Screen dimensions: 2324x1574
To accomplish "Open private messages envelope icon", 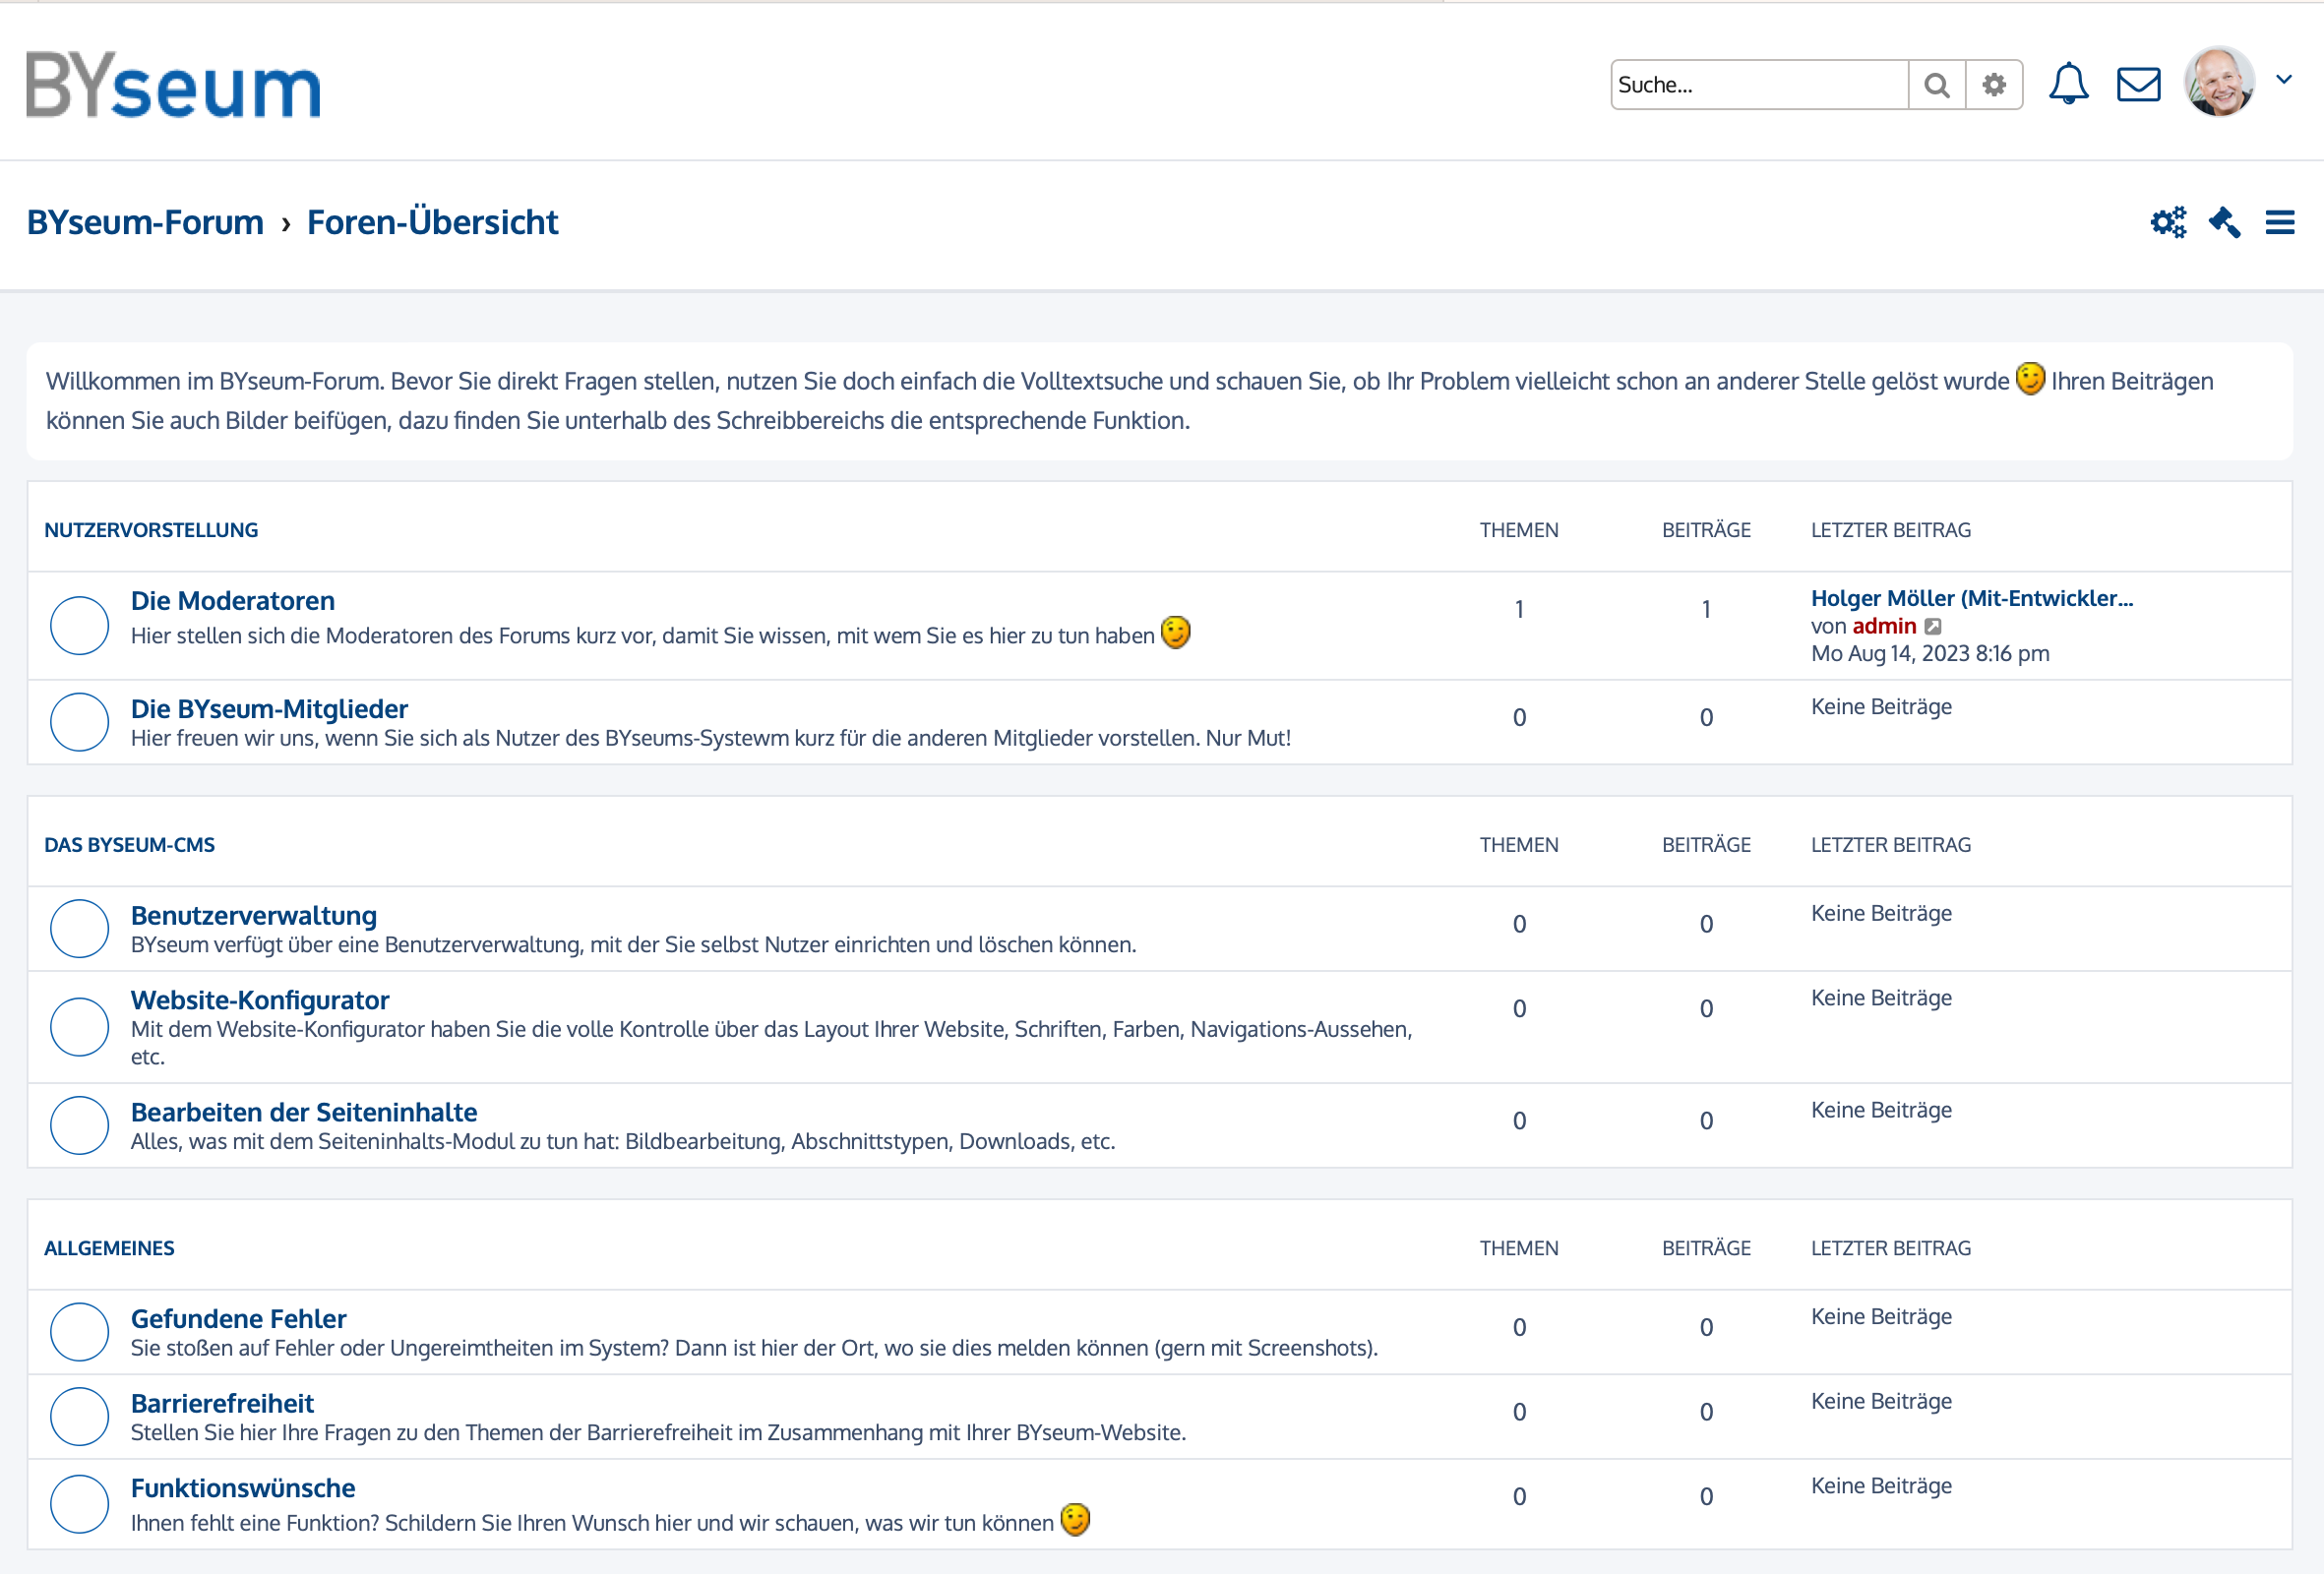I will (2138, 84).
